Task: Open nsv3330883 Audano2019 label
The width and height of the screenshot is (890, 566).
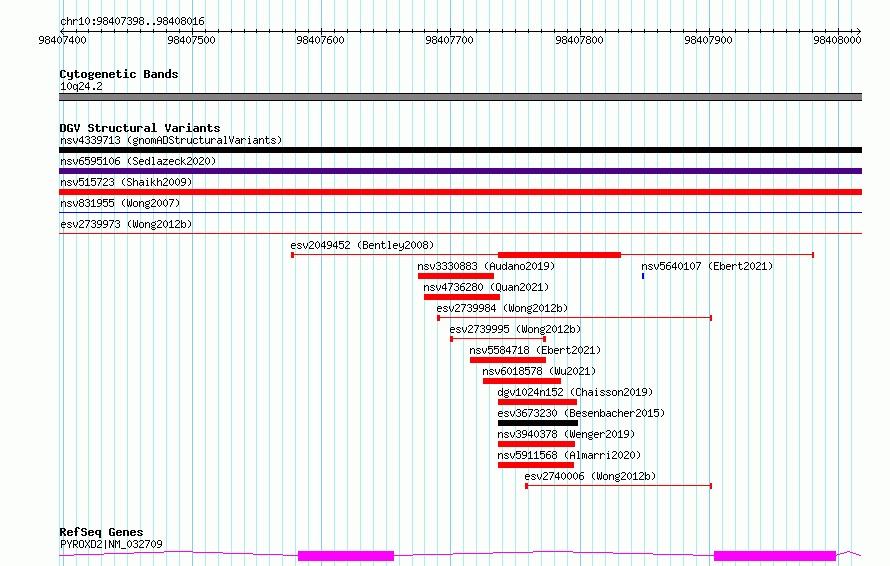Action: point(486,266)
